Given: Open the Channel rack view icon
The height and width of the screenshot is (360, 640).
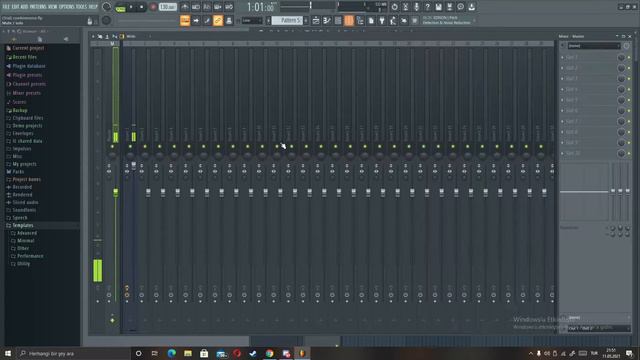Looking at the screenshot, I should 338,20.
